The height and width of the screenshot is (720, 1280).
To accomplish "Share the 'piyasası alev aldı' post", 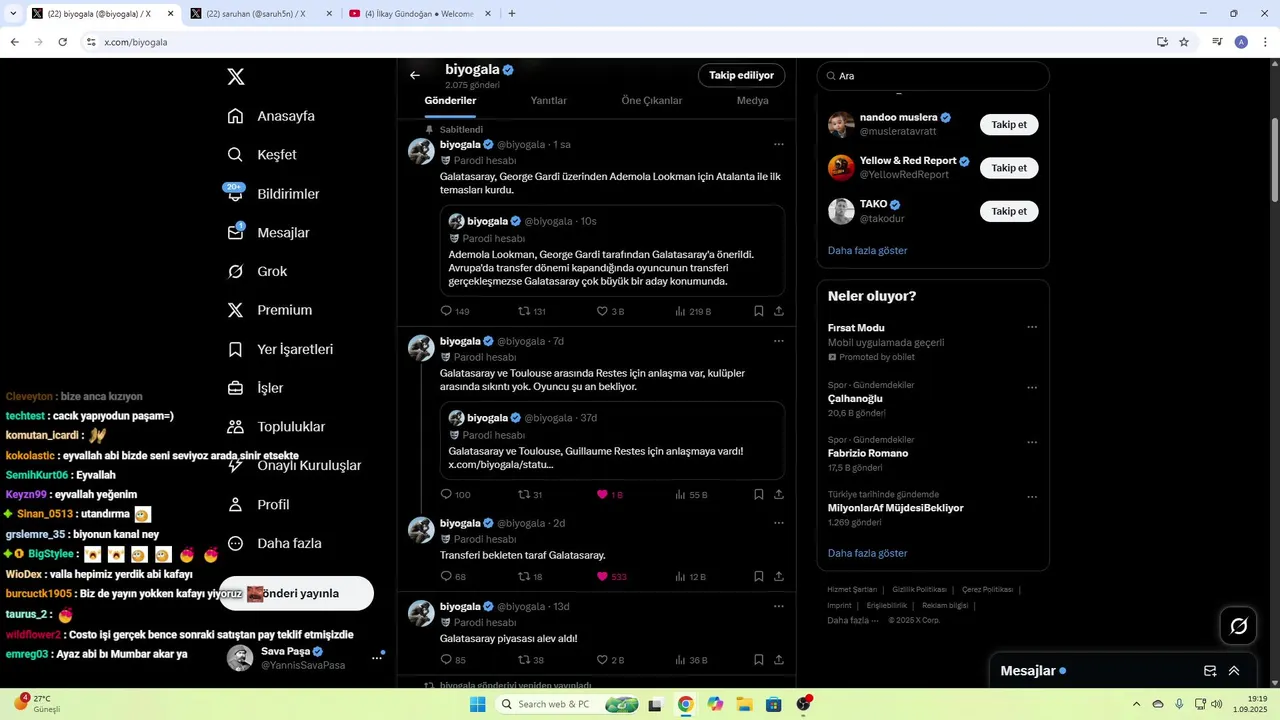I will [x=779, y=659].
